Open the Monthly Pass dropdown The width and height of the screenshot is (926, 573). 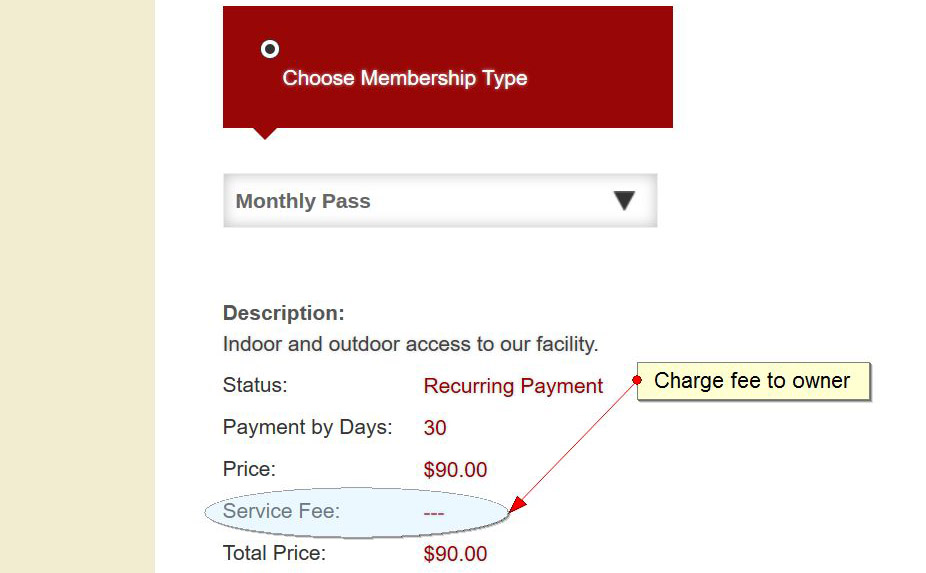point(439,201)
